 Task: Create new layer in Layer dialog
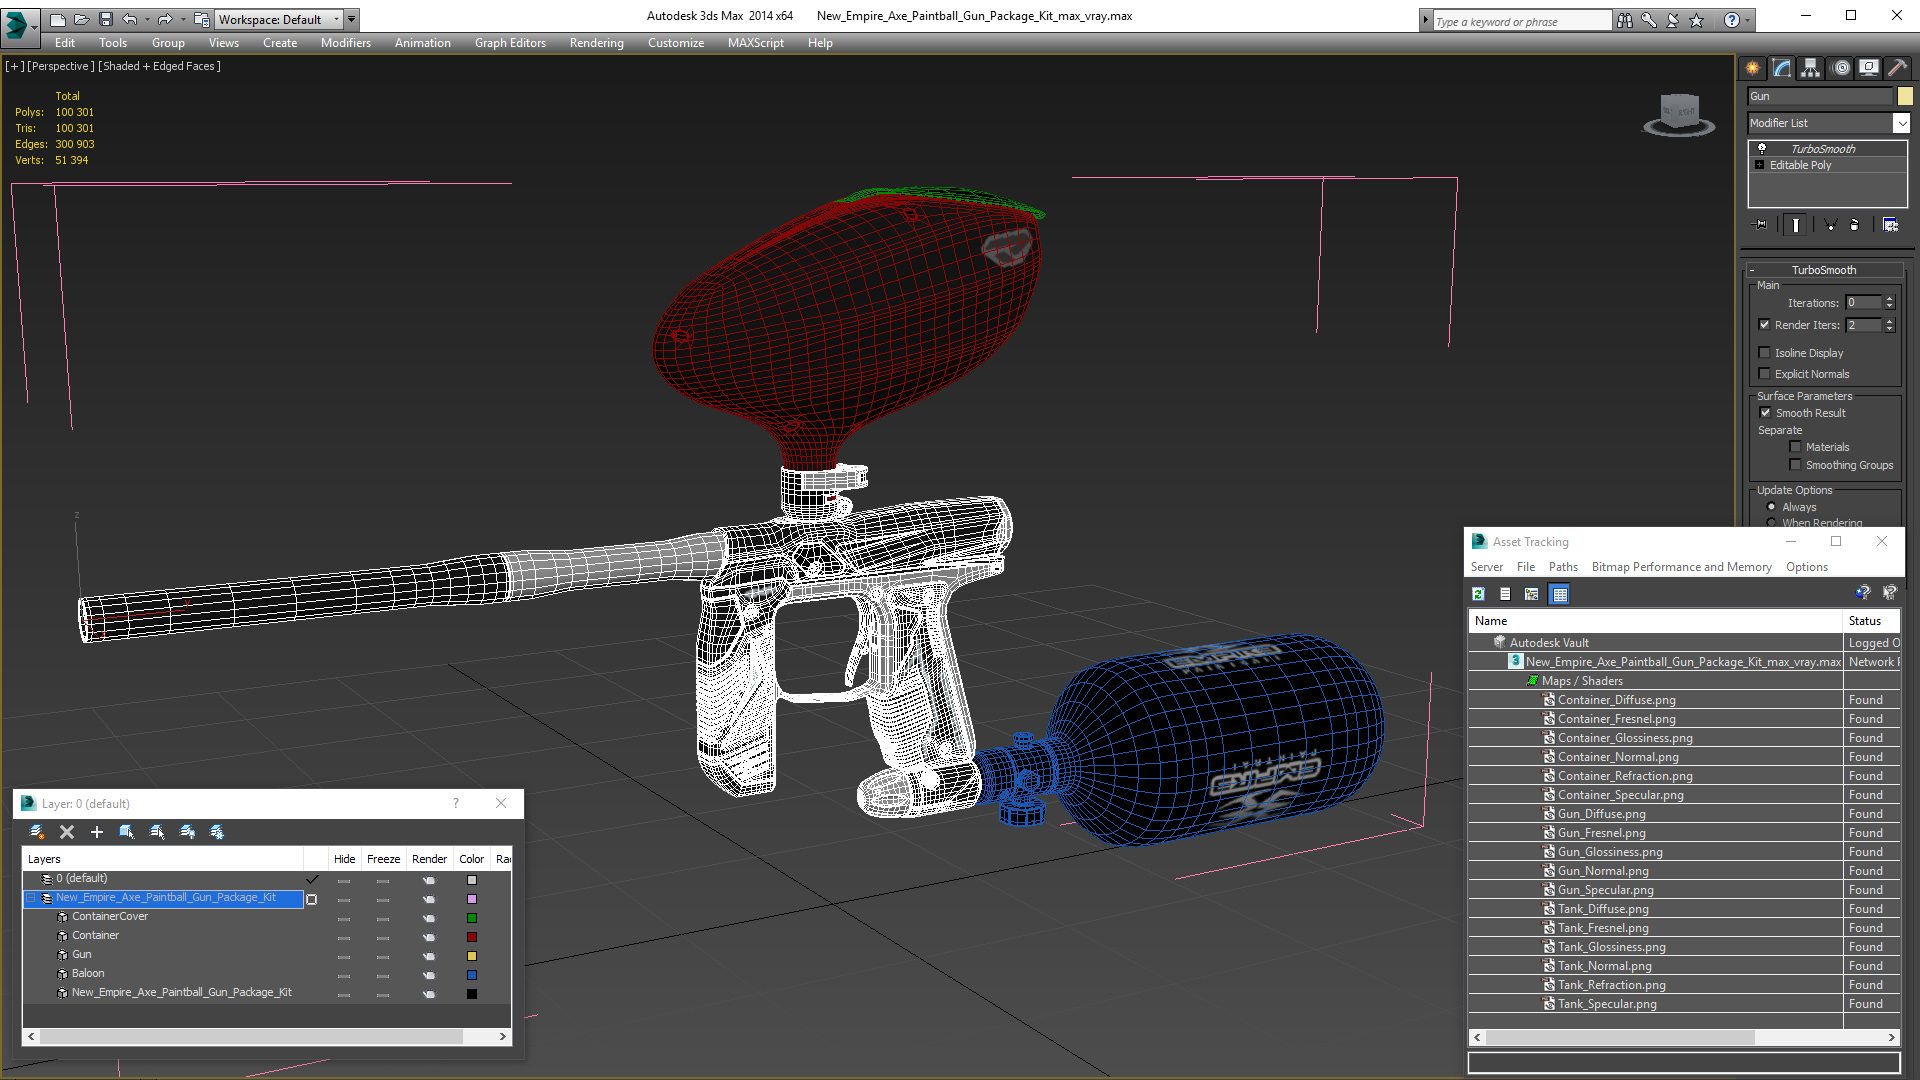[37, 832]
